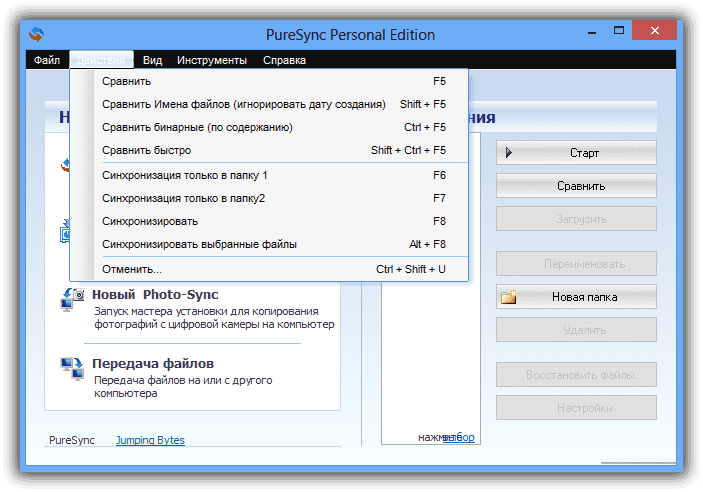
Task: Click the New Photo-Sync camera icon
Action: [73, 297]
